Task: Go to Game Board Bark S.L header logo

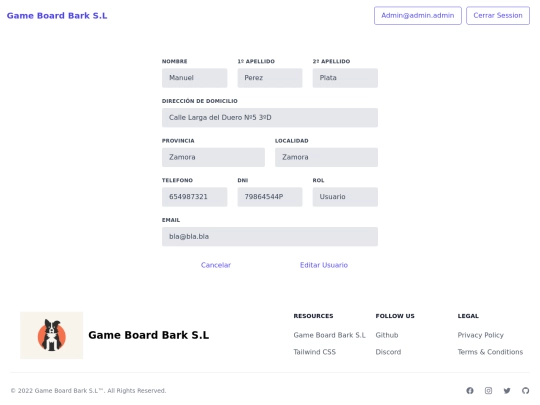Action: pyautogui.click(x=57, y=15)
